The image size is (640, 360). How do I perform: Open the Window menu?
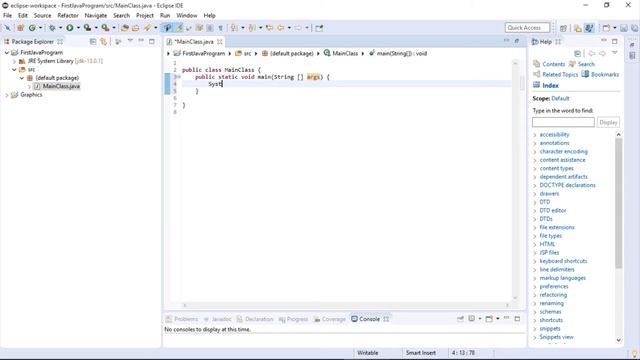click(187, 16)
